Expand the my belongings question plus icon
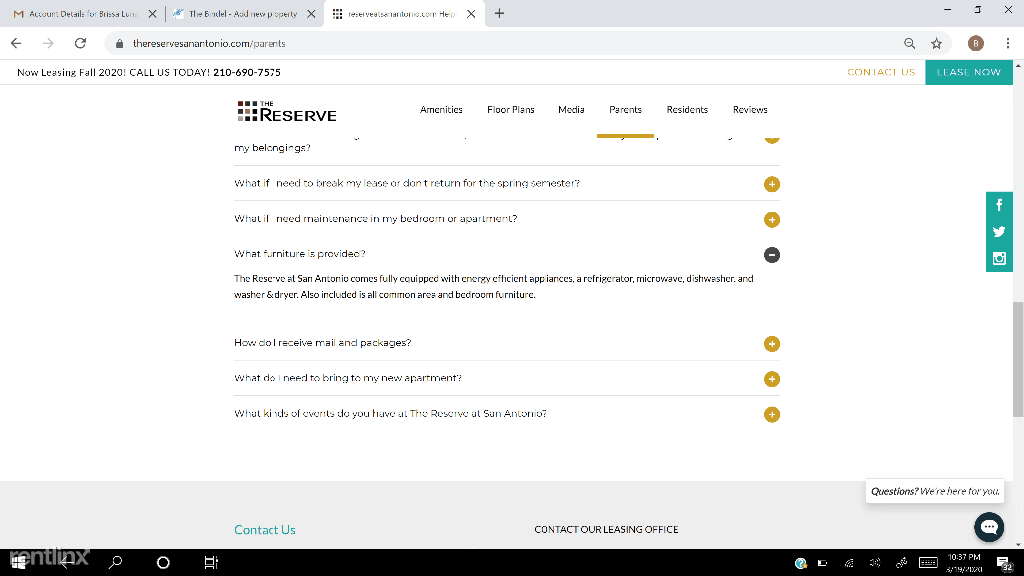1024x576 pixels. tap(772, 138)
